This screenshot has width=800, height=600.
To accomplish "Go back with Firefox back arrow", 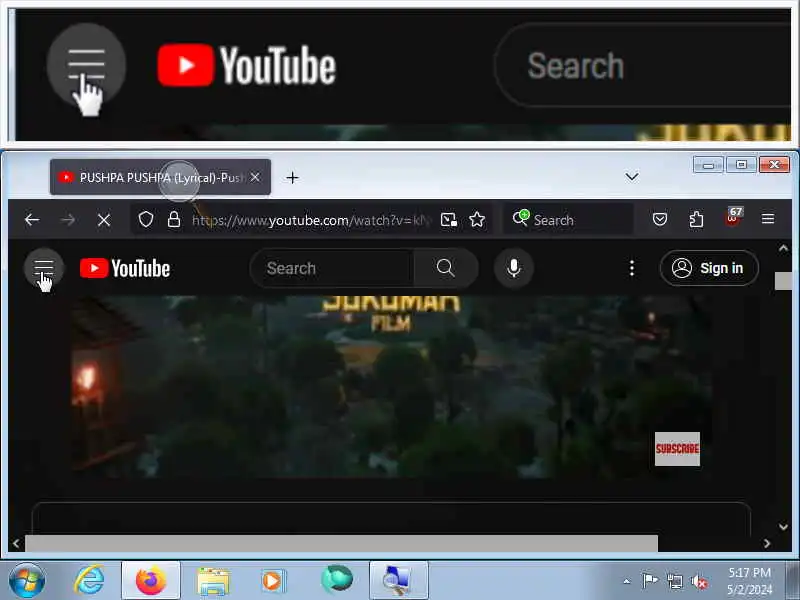I will (32, 220).
